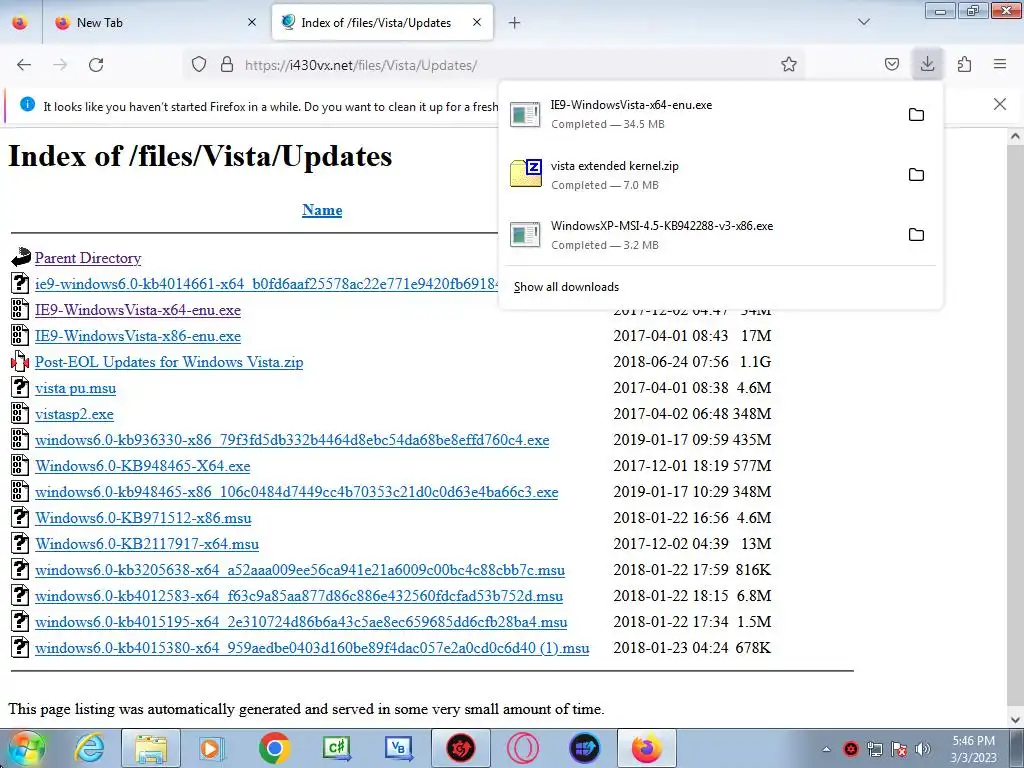Download windows6.0-kb3205638-x64 msu file
This screenshot has width=1024, height=768.
tap(300, 570)
